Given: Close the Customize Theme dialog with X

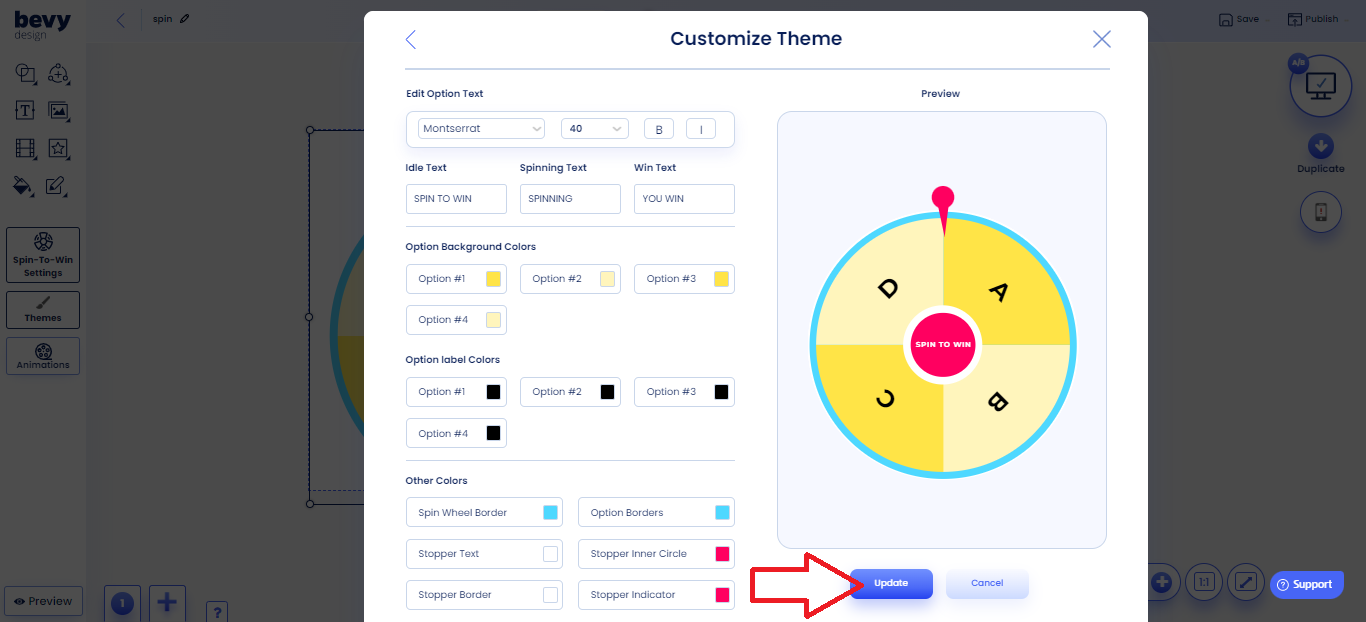Looking at the screenshot, I should point(1101,39).
